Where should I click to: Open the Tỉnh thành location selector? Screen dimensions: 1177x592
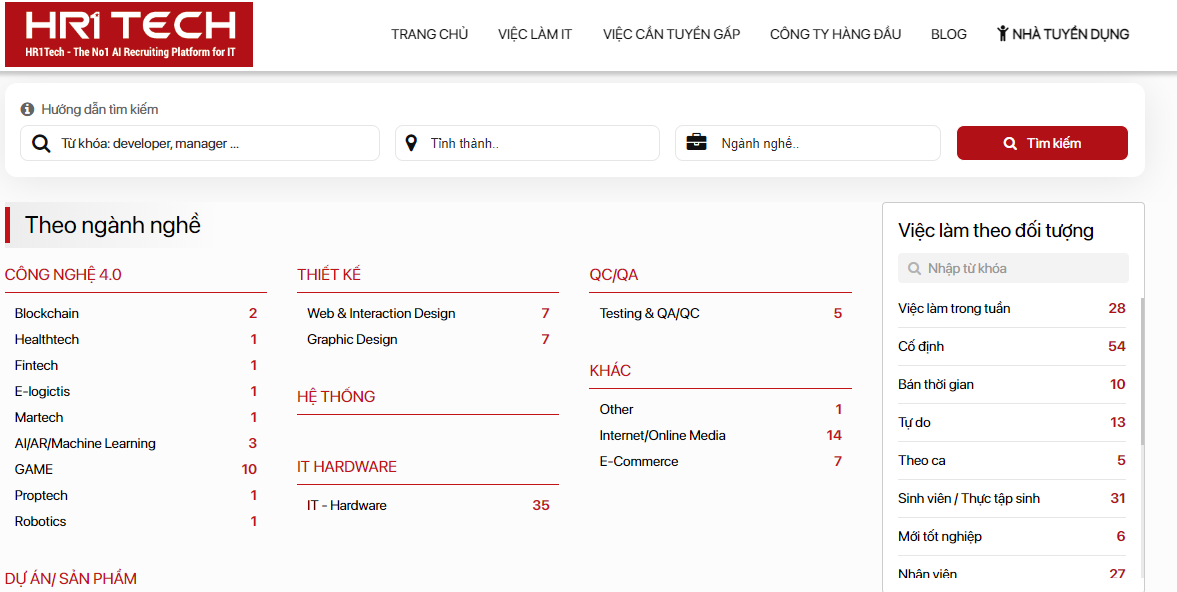[x=527, y=143]
